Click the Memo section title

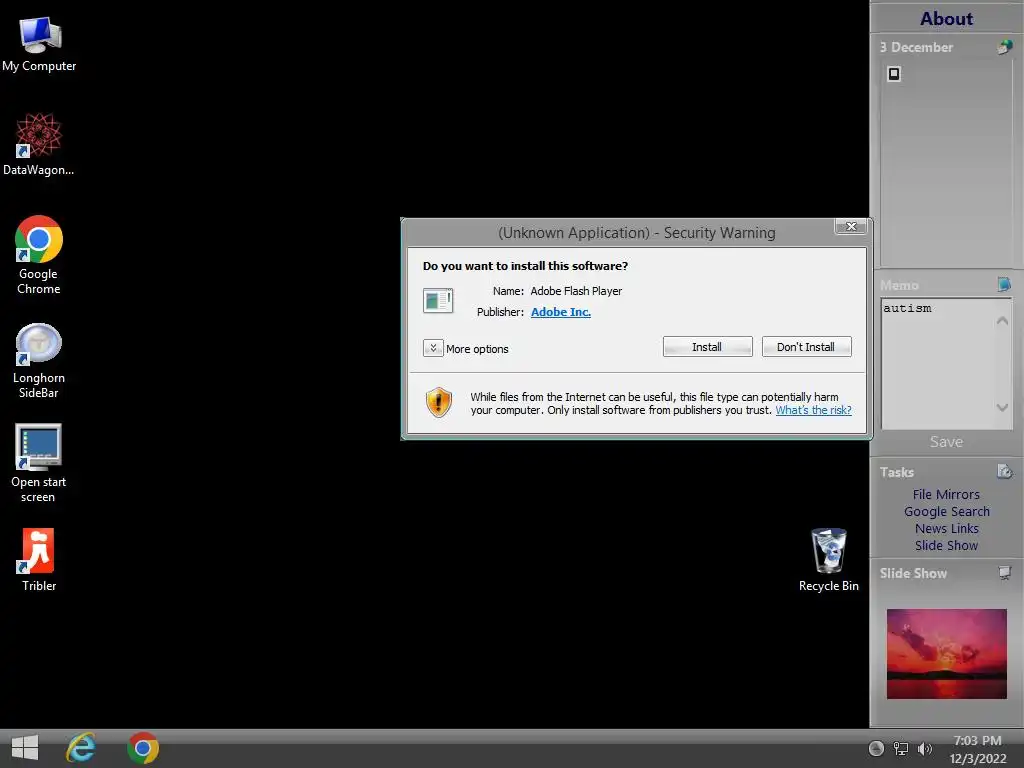pyautogui.click(x=899, y=285)
